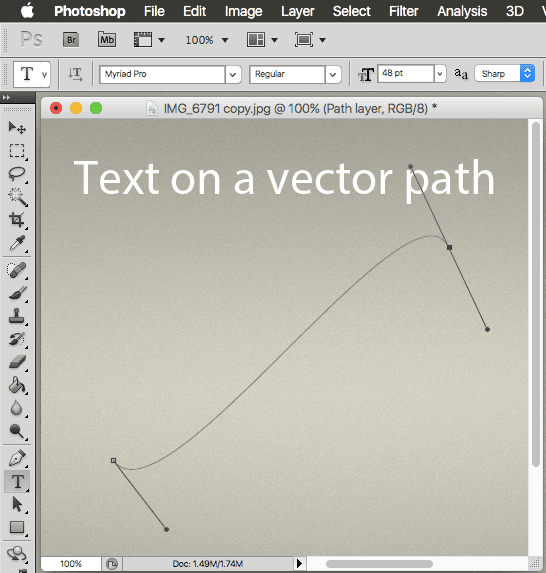
Task: Click the bottom direction handle of lower anchor
Action: (x=166, y=529)
